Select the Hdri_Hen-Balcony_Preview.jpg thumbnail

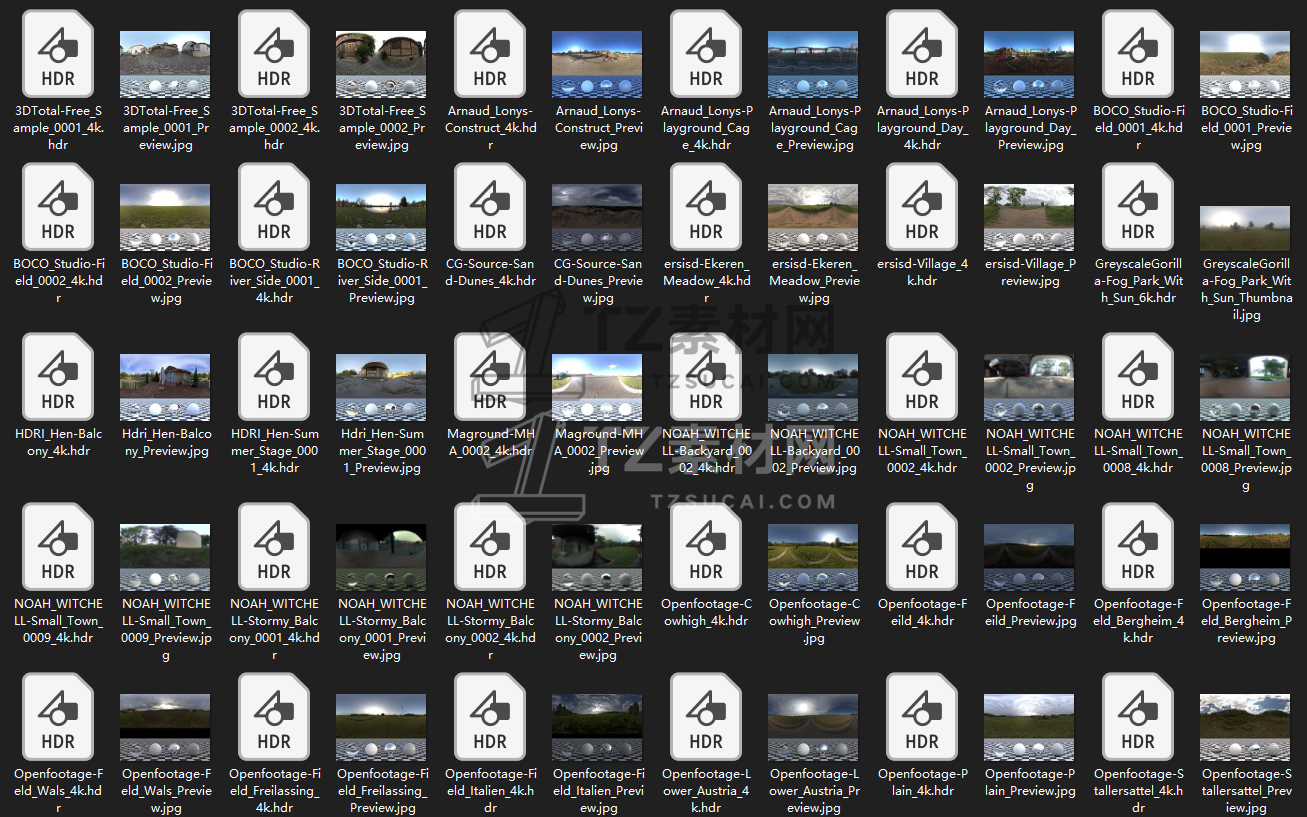pos(165,388)
